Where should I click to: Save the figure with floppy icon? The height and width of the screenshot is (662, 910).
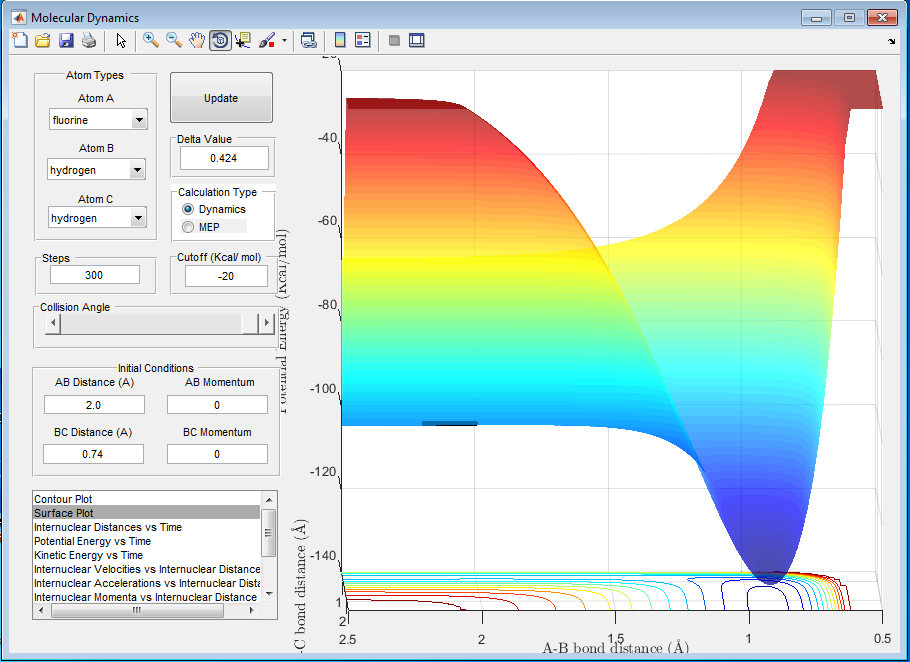pos(66,40)
